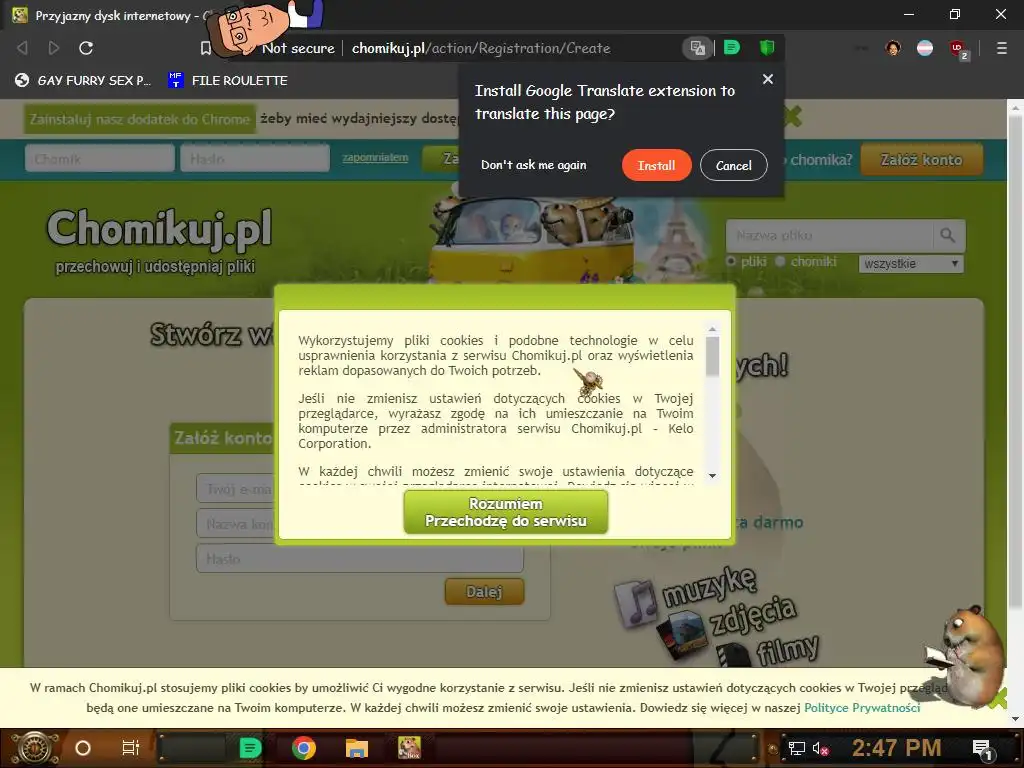This screenshot has width=1024, height=768.
Task: Click the Przyjazny dysk internetowy browser tab
Action: tap(118, 15)
